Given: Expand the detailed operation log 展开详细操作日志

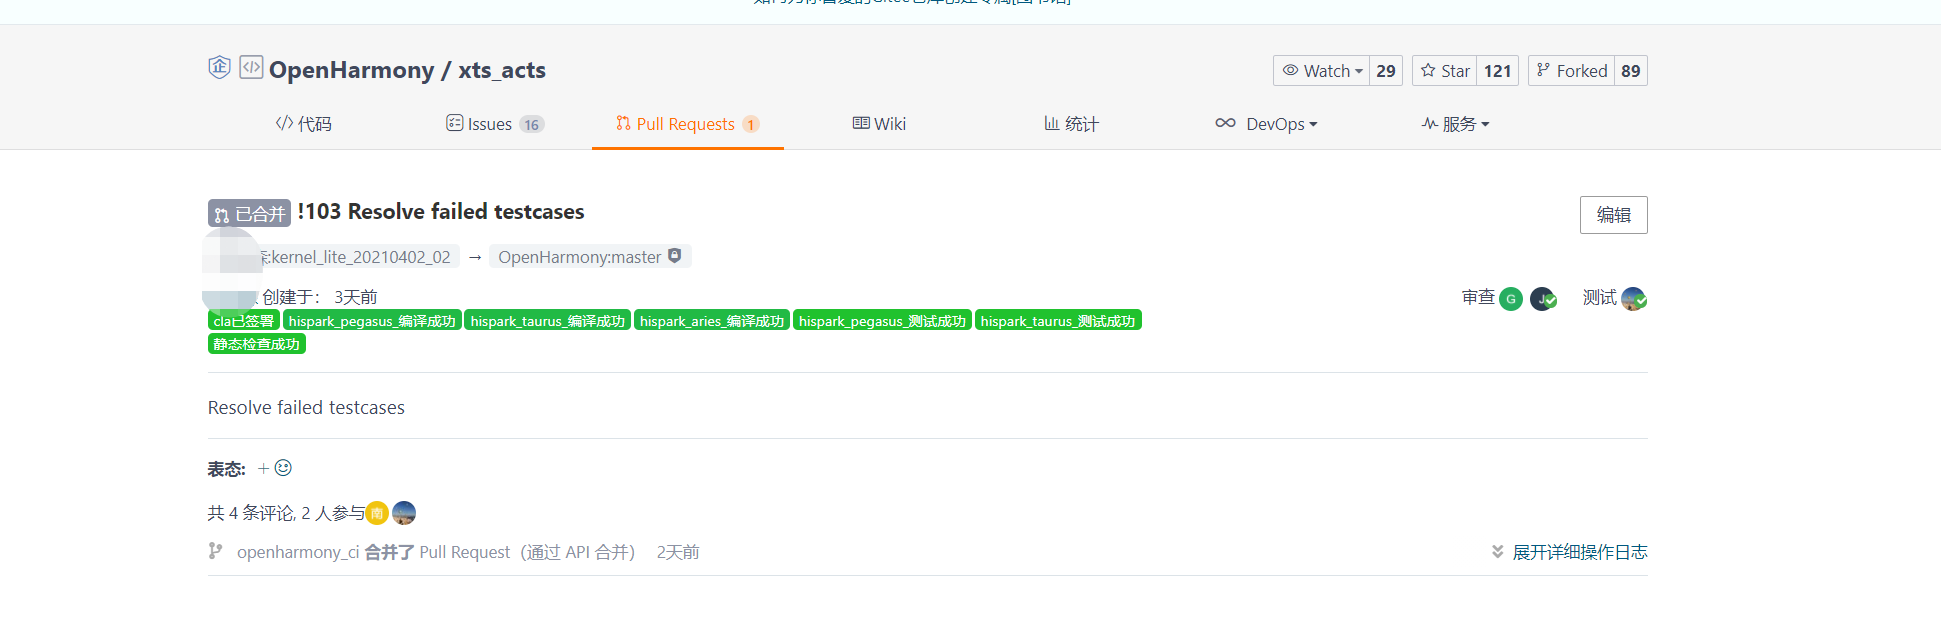Looking at the screenshot, I should pos(1569,552).
